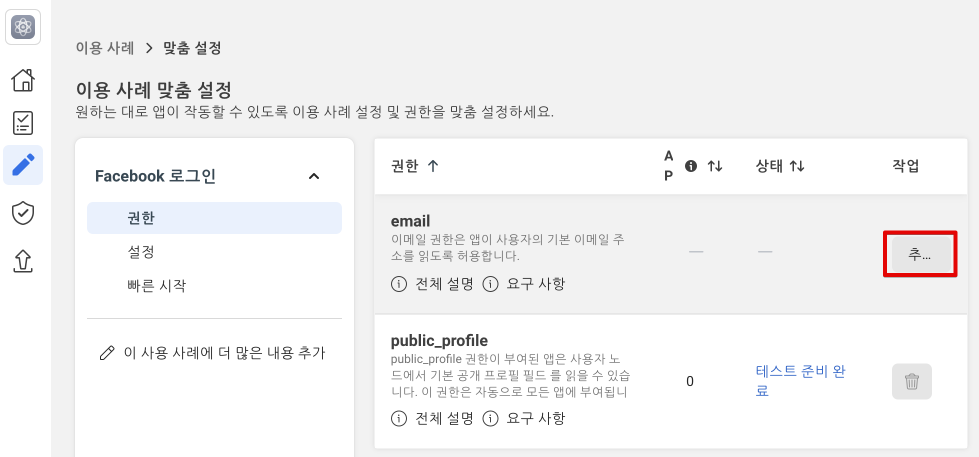This screenshot has height=457, width=979.
Task: Go to the Home dashboard icon
Action: pos(23,80)
